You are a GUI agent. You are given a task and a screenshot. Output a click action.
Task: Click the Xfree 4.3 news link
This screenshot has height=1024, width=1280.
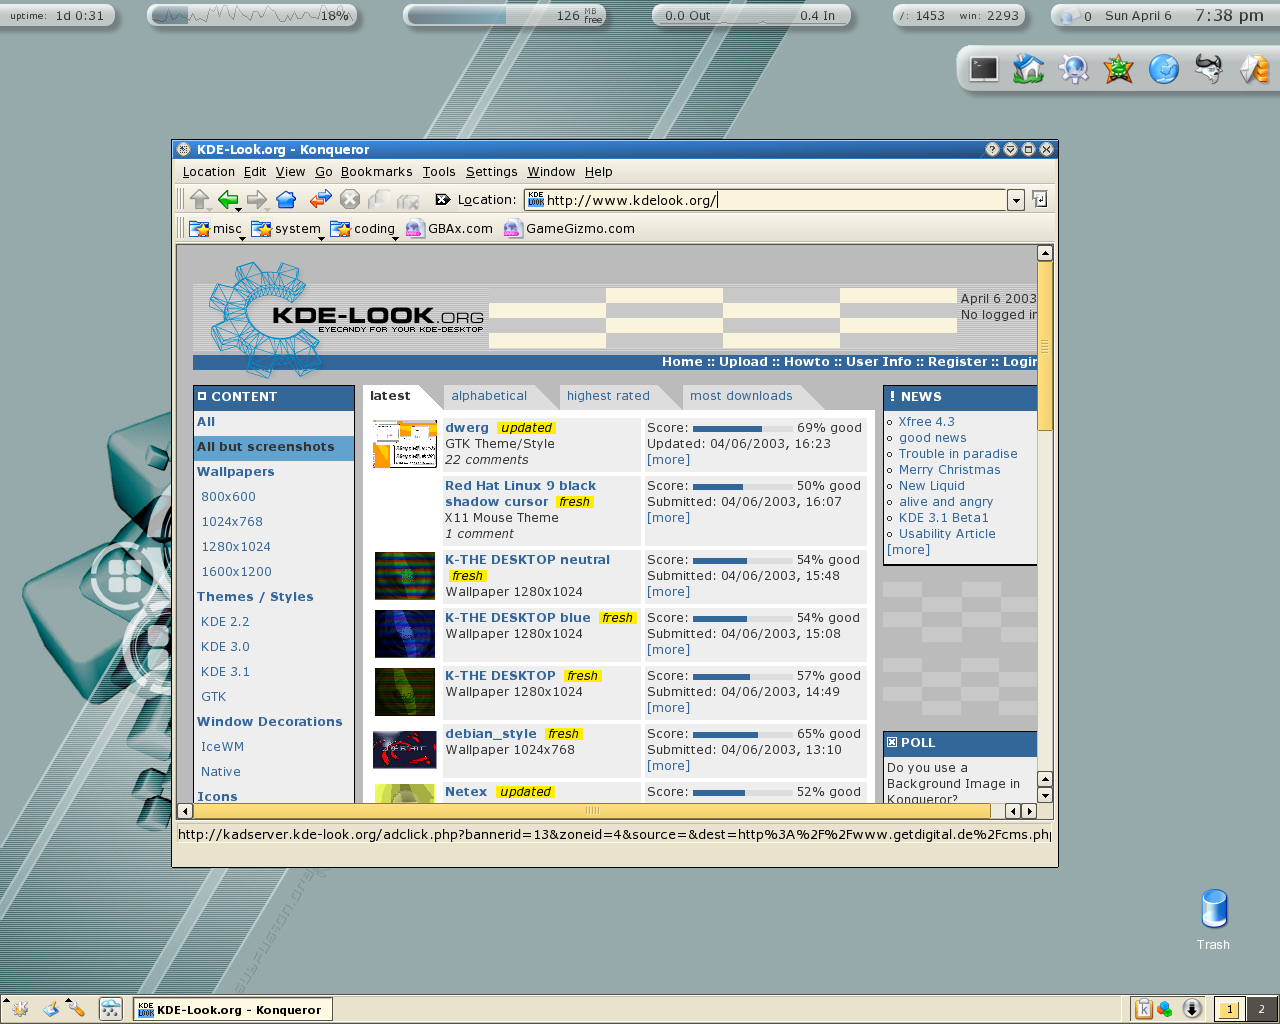pyautogui.click(x=926, y=422)
